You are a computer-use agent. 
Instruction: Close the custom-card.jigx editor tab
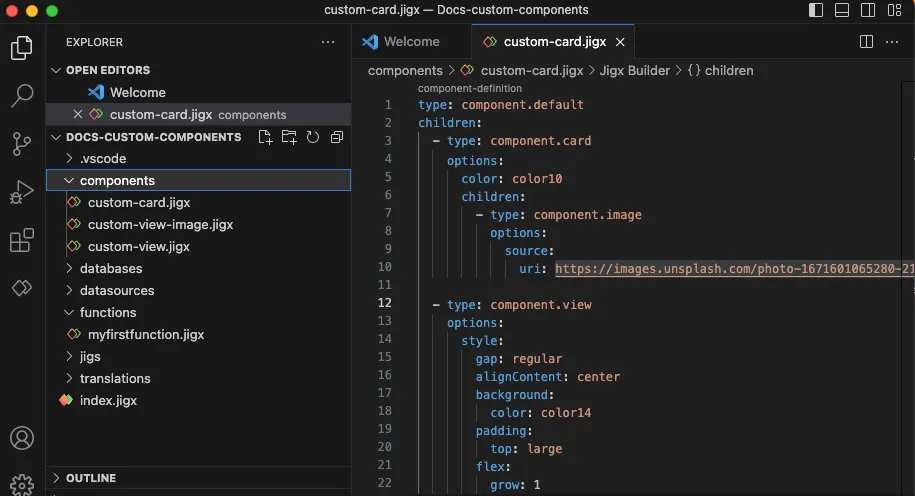tap(620, 42)
